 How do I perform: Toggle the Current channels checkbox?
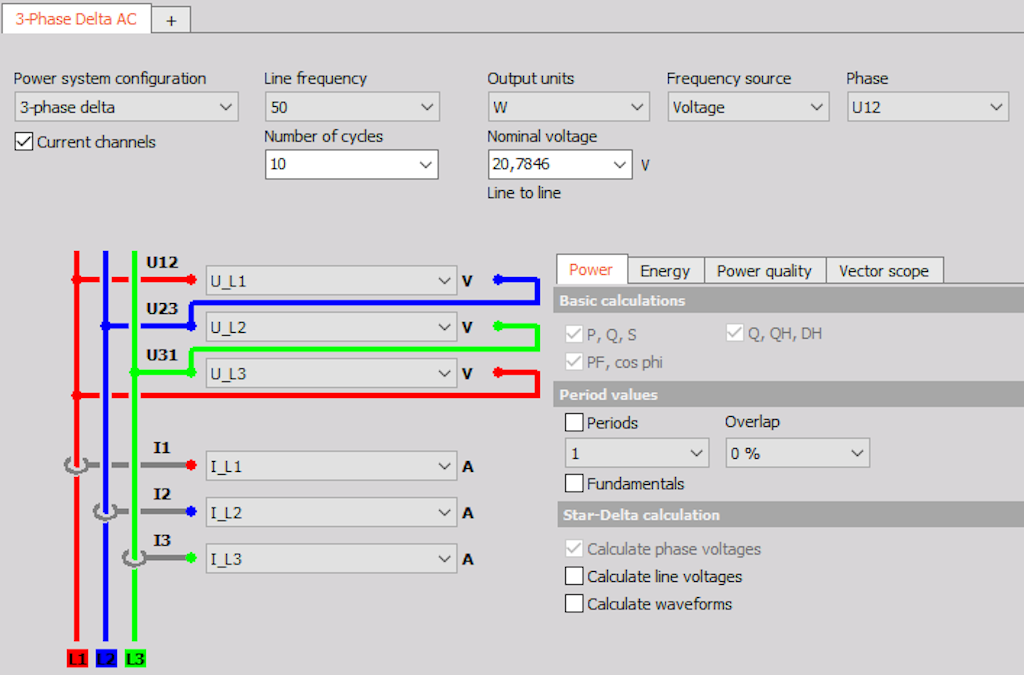click(x=24, y=142)
